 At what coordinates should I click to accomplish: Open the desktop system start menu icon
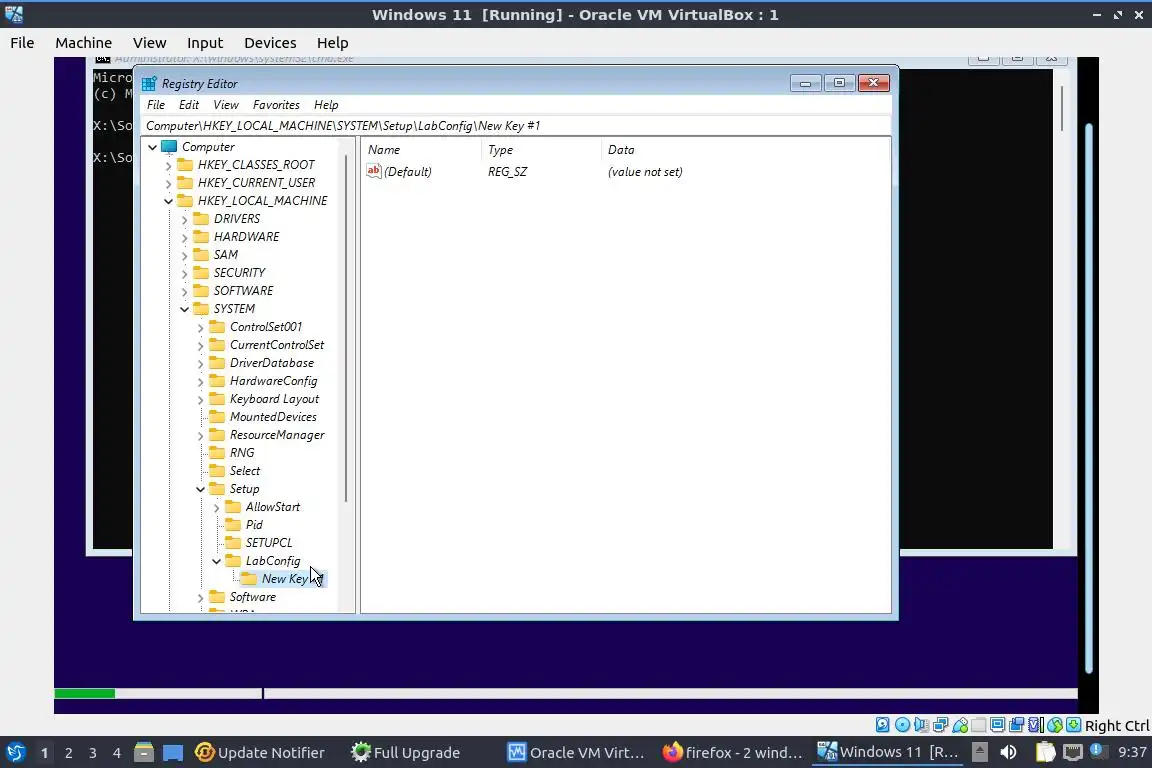pos(15,753)
